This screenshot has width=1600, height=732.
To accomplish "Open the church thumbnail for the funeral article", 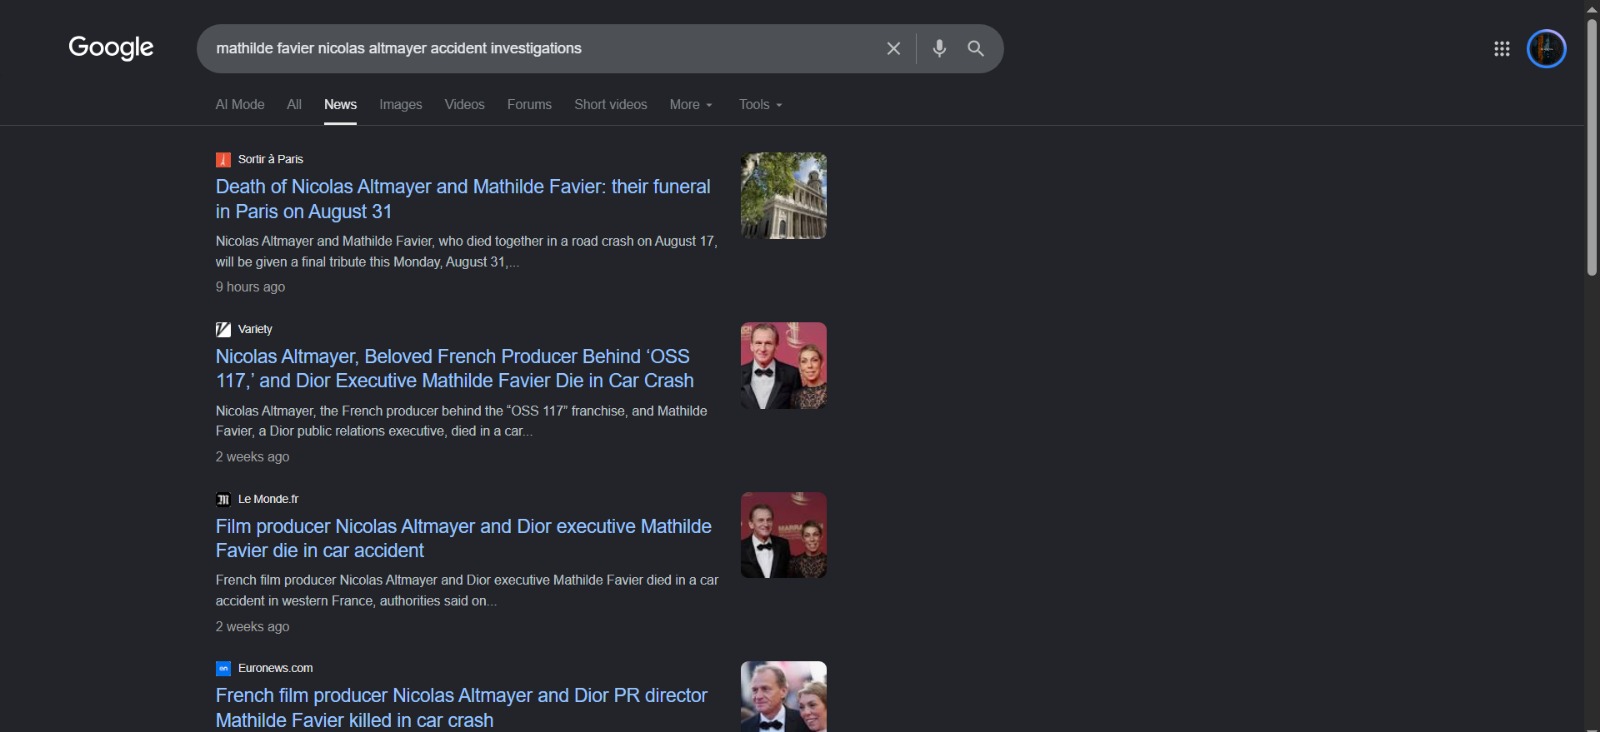I will pos(784,196).
